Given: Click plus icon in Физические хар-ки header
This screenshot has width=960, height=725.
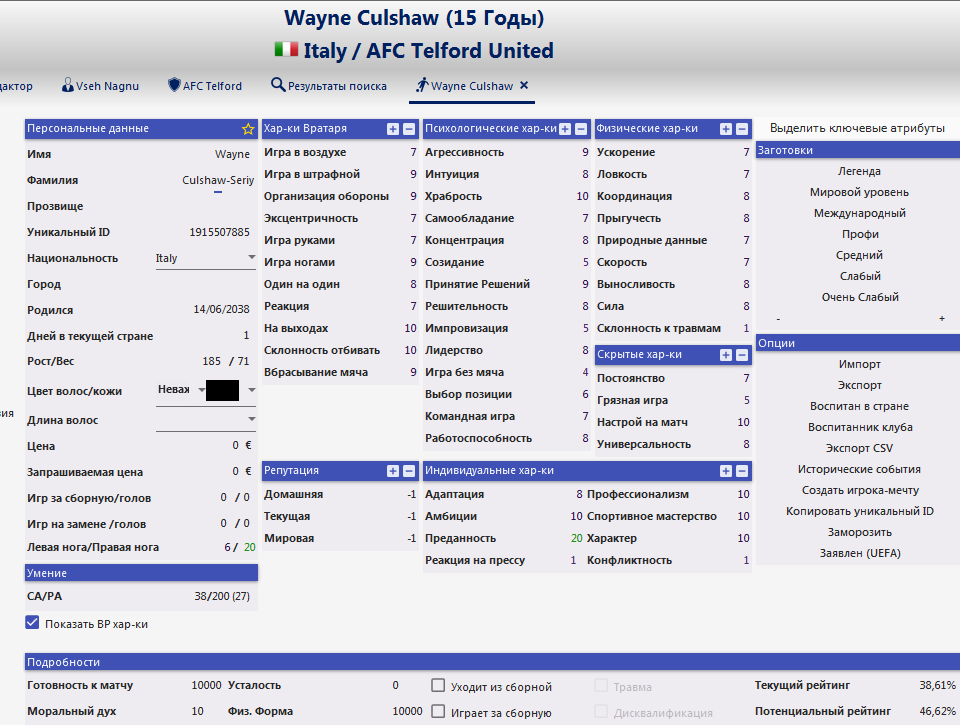Looking at the screenshot, I should click(x=726, y=129).
